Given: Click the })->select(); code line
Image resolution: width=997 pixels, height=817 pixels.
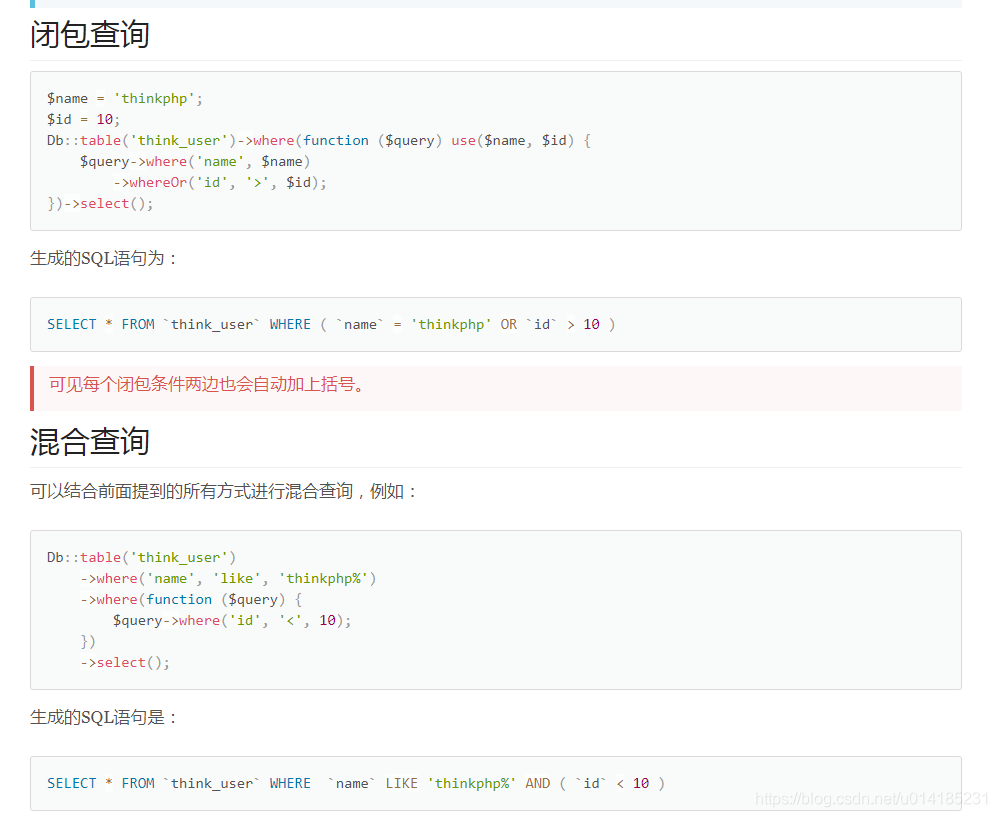Looking at the screenshot, I should coord(100,203).
